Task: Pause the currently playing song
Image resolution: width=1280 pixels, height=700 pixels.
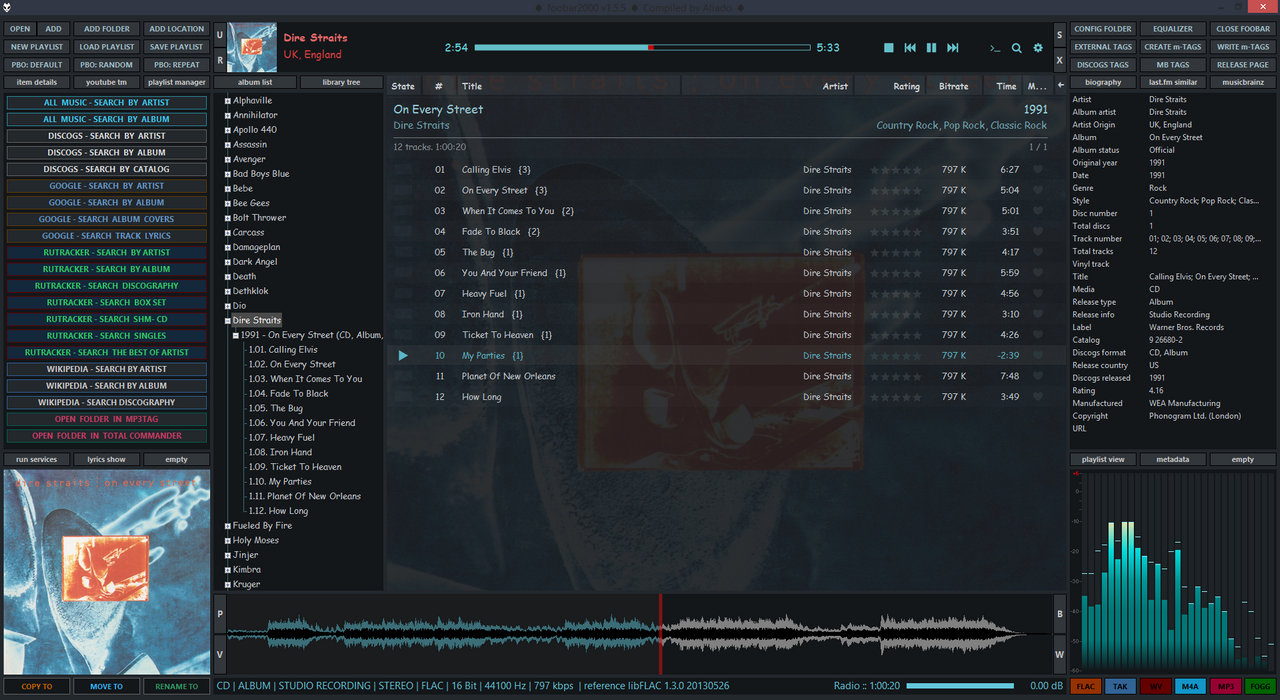Action: (x=931, y=48)
